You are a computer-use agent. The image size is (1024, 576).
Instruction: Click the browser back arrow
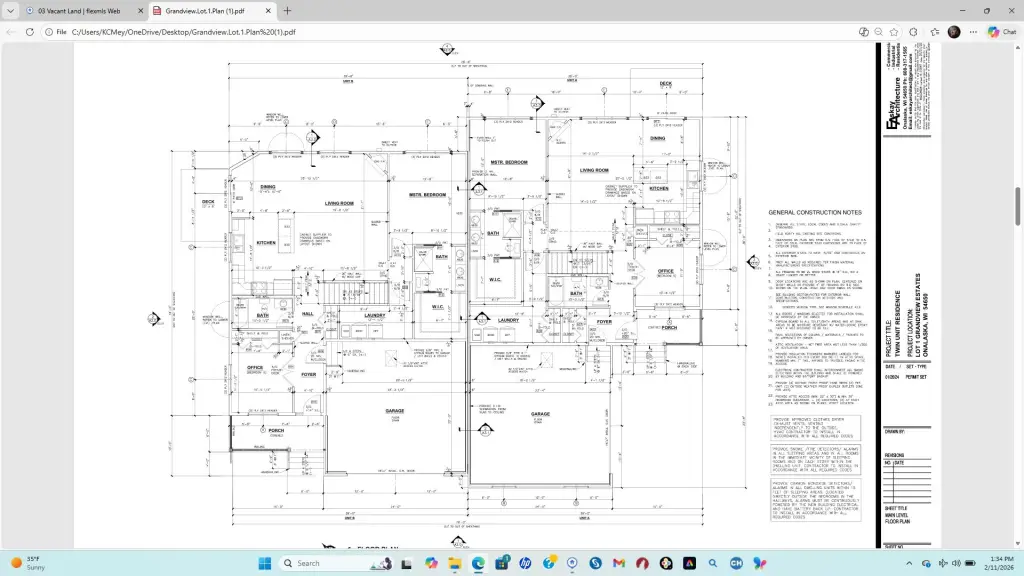tap(11, 32)
